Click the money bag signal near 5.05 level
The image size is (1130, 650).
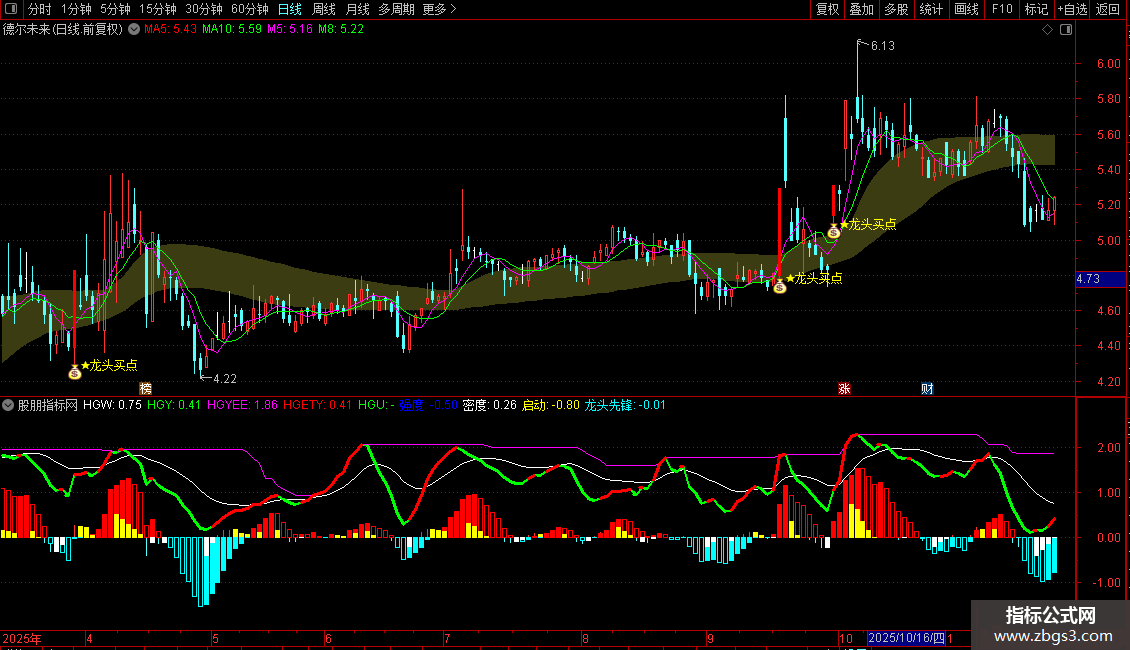834,231
